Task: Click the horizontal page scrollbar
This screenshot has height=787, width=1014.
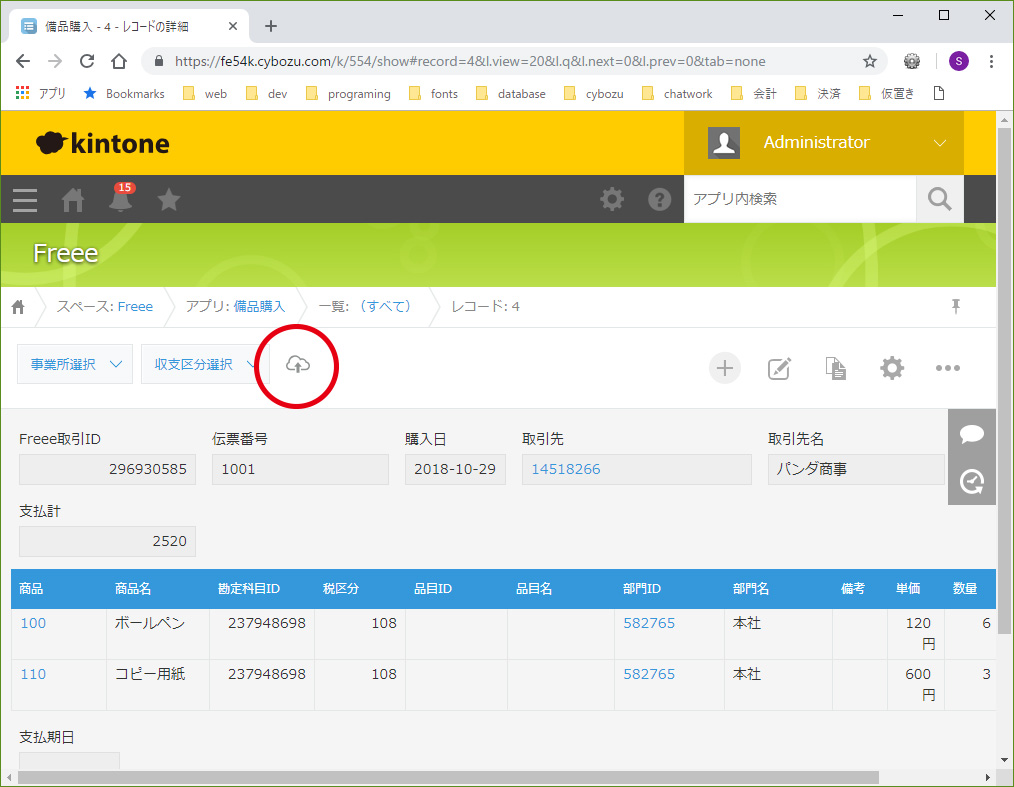Action: pos(448,777)
